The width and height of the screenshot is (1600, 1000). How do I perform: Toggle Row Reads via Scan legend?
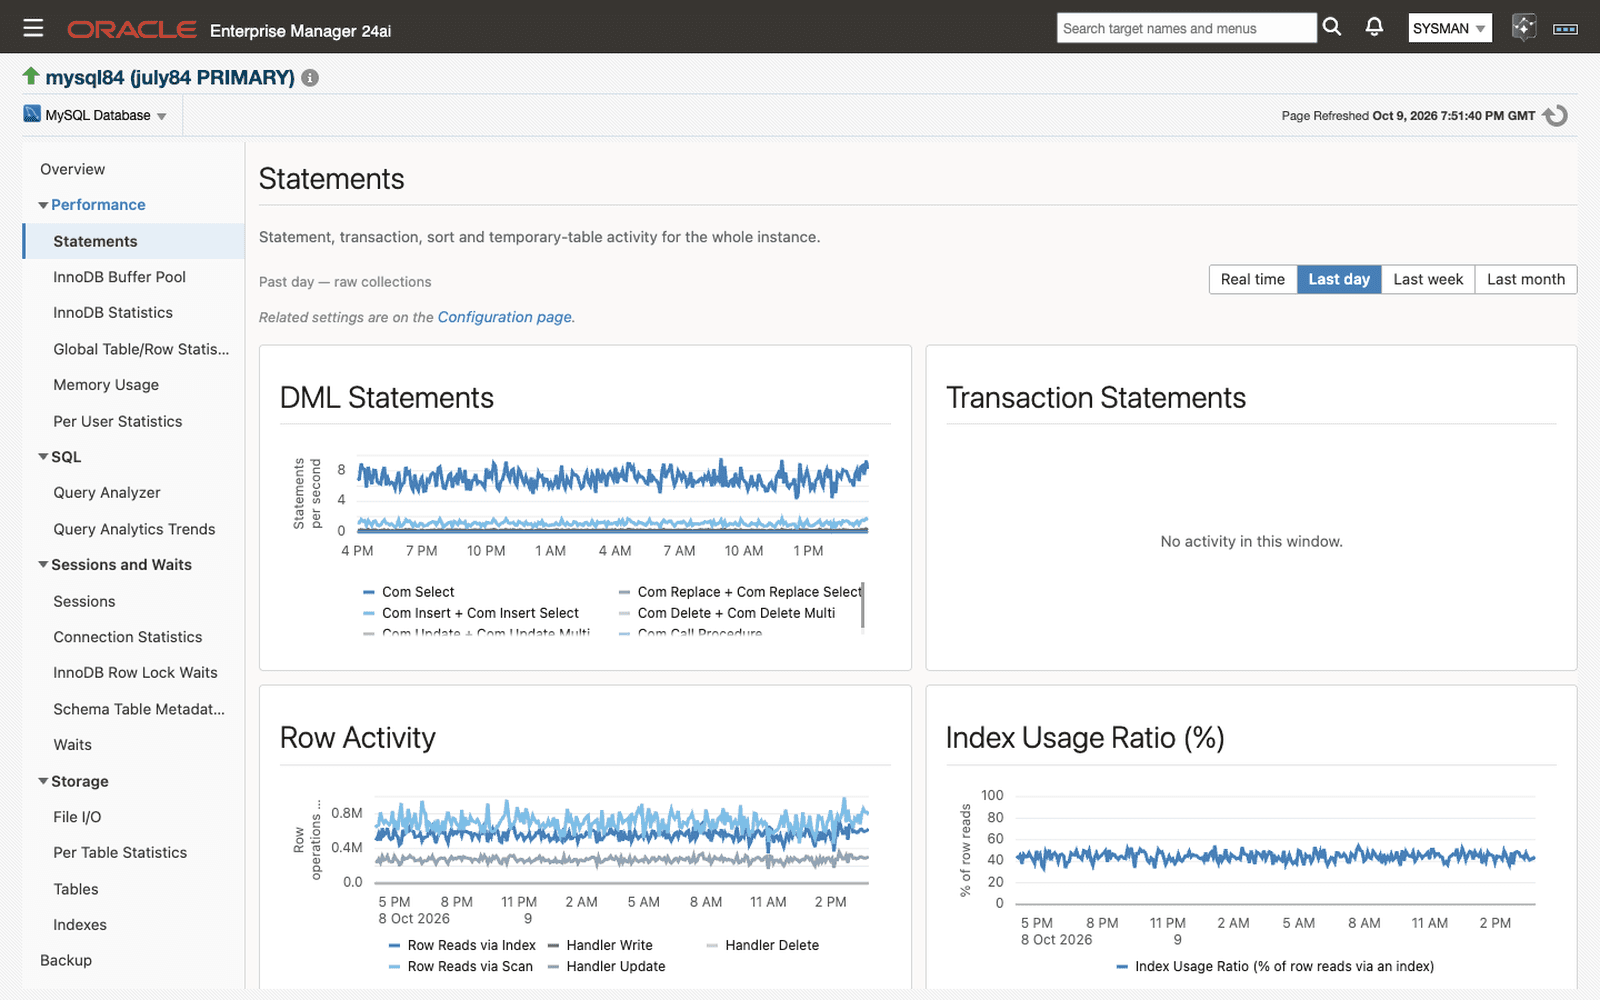[460, 966]
